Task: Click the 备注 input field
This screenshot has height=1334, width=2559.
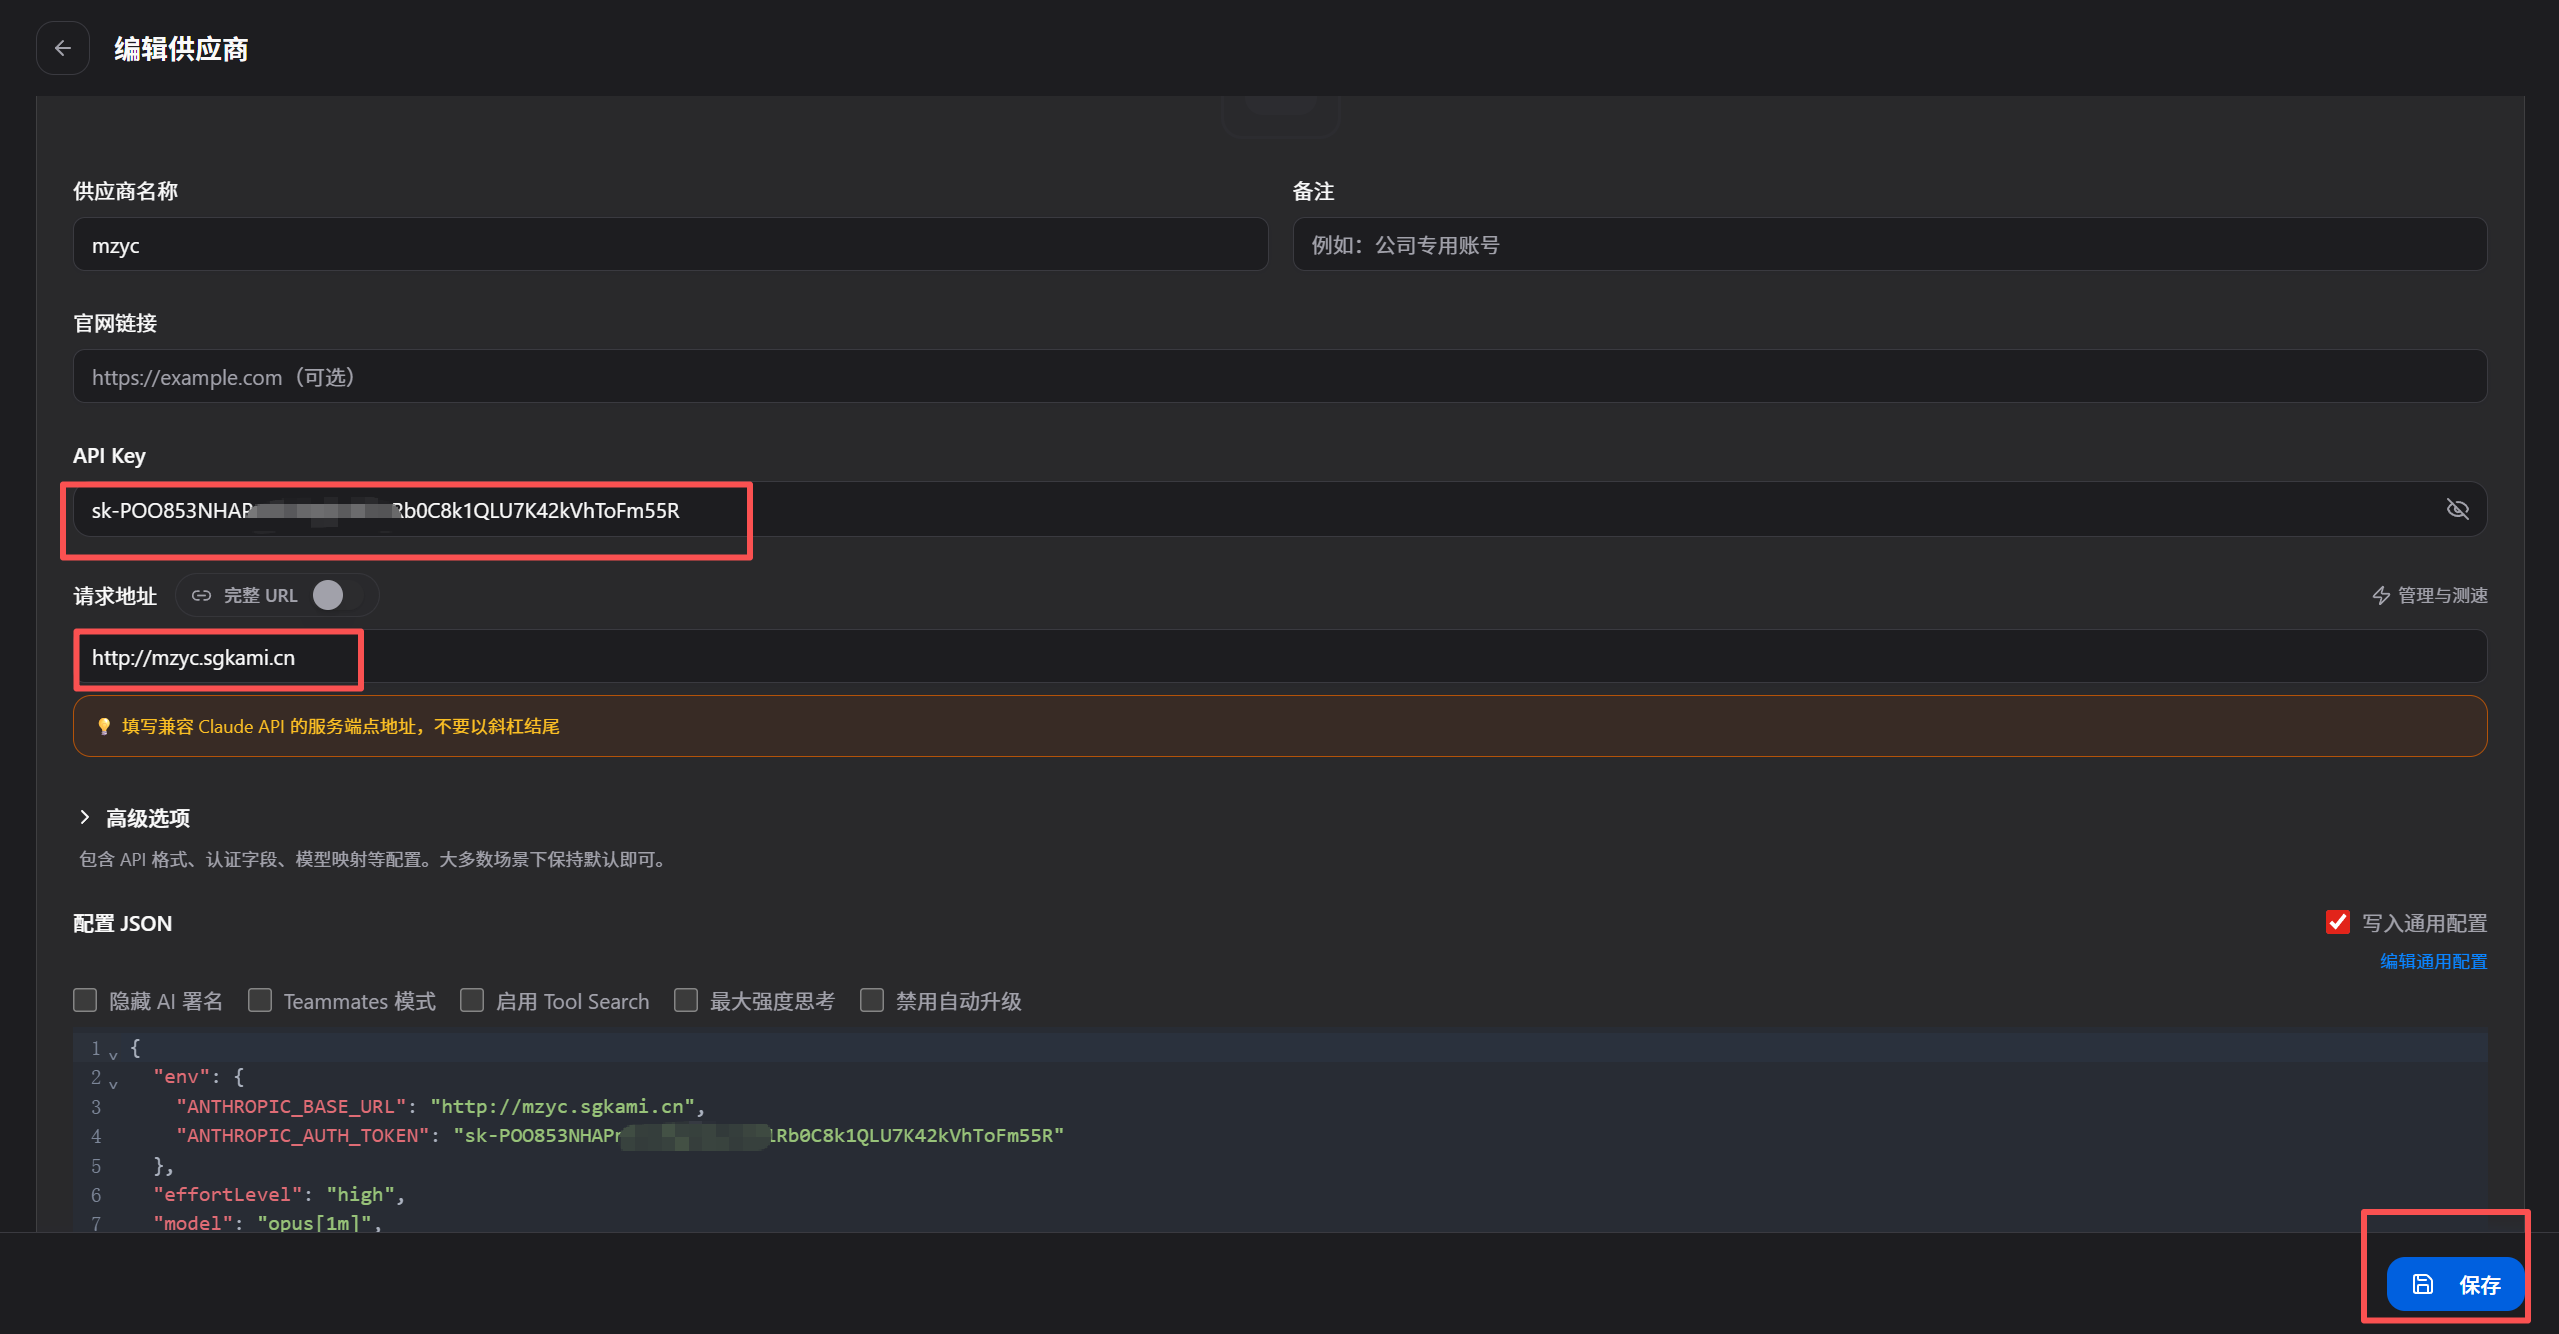Action: [1889, 245]
